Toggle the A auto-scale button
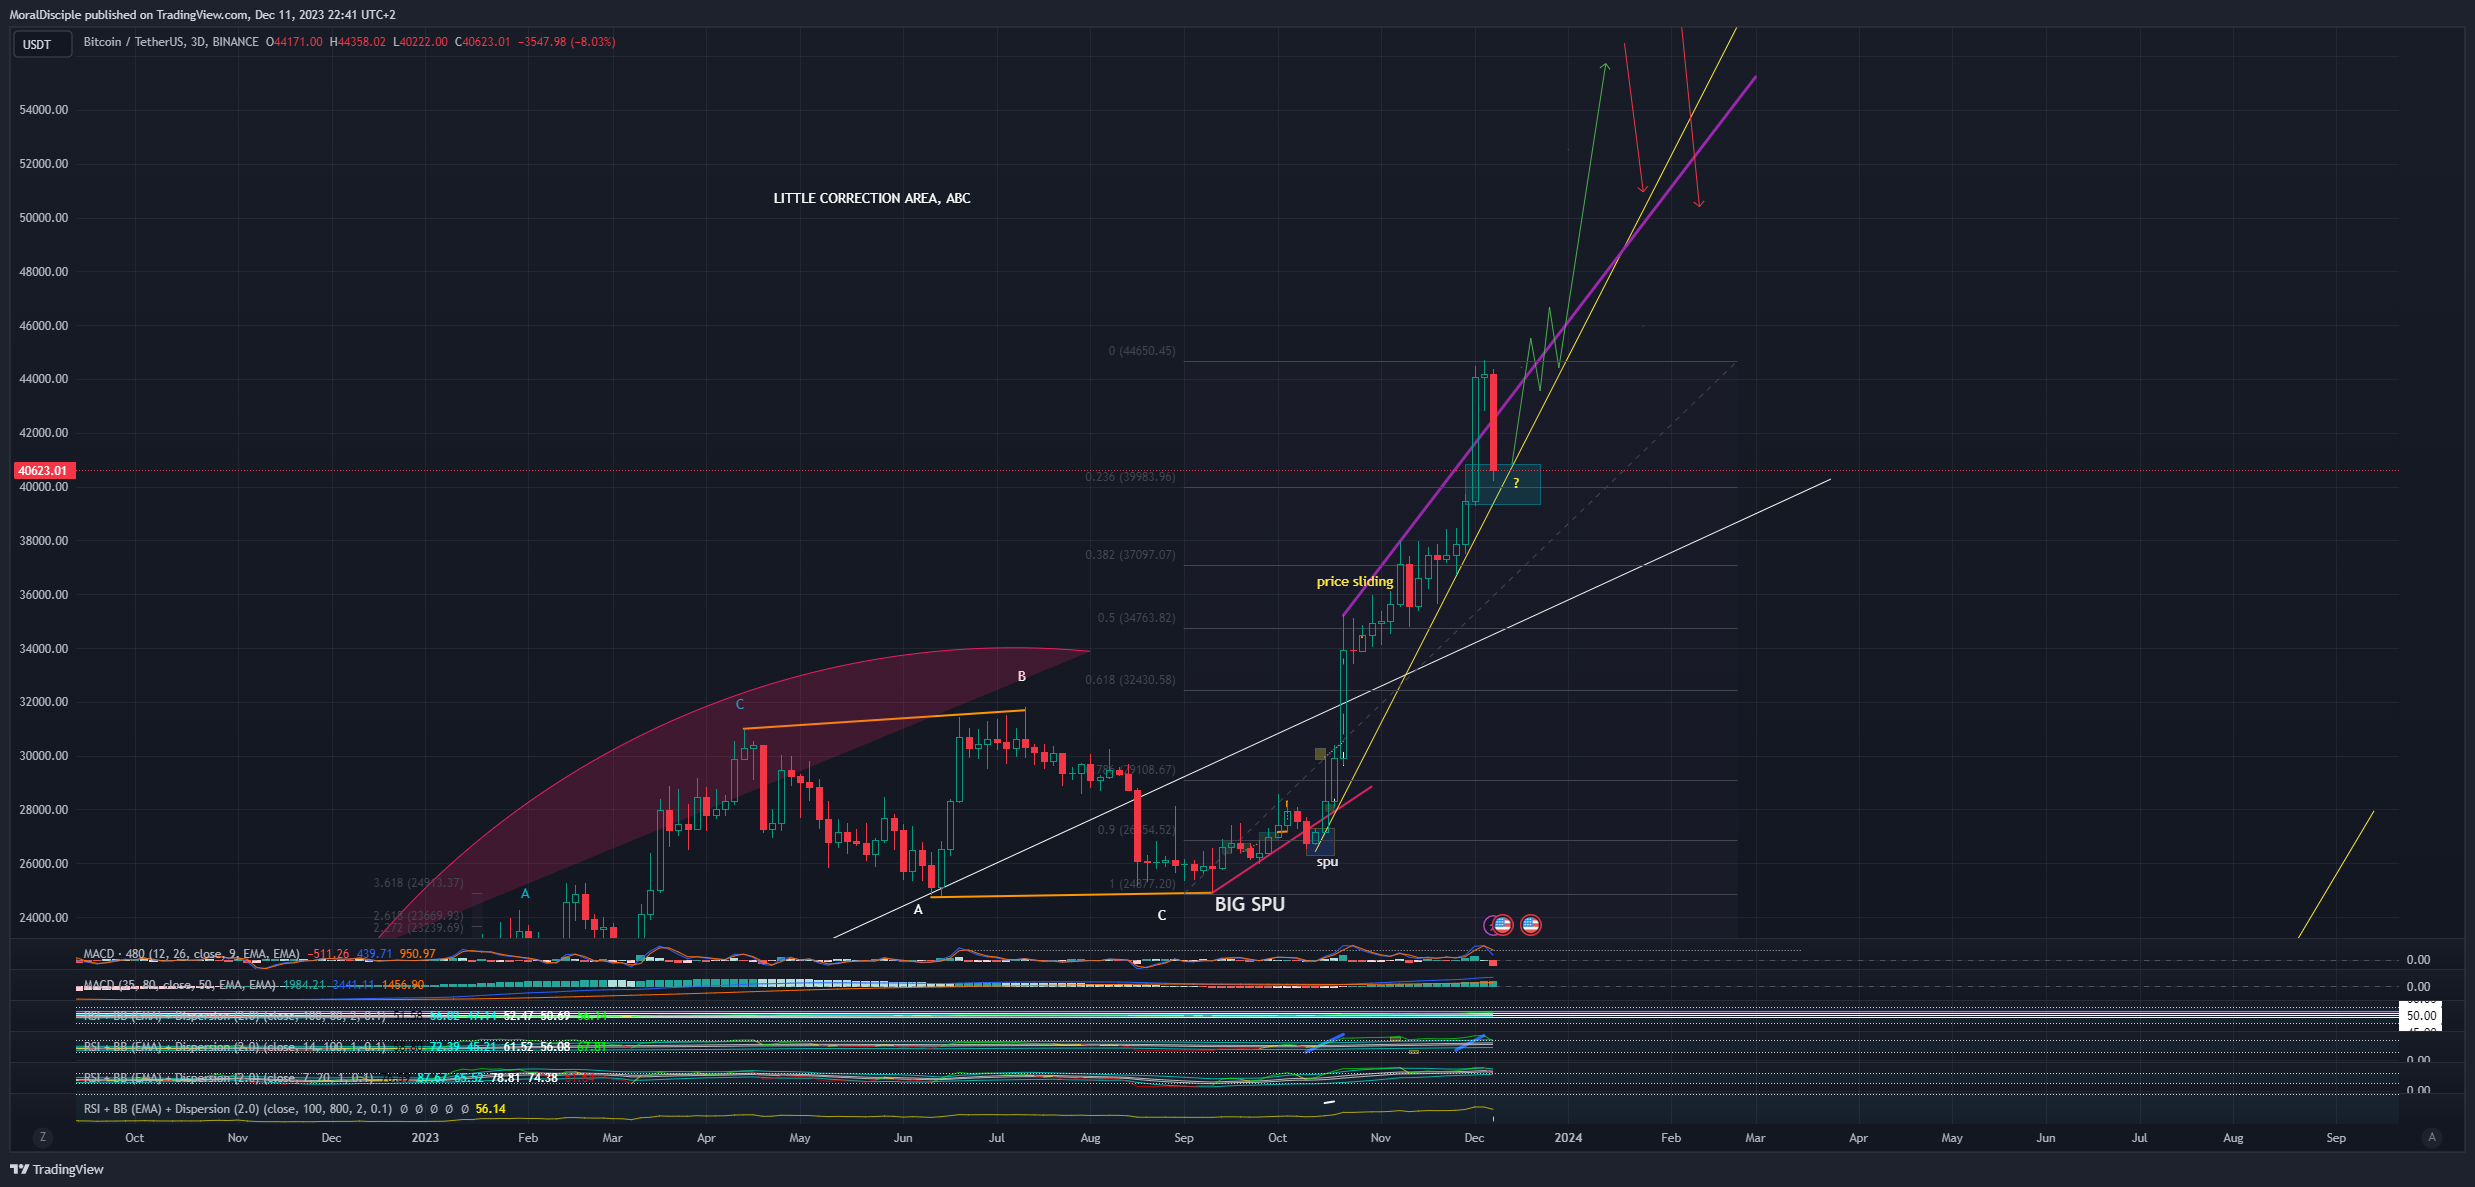The width and height of the screenshot is (2475, 1187). pyautogui.click(x=2432, y=1137)
